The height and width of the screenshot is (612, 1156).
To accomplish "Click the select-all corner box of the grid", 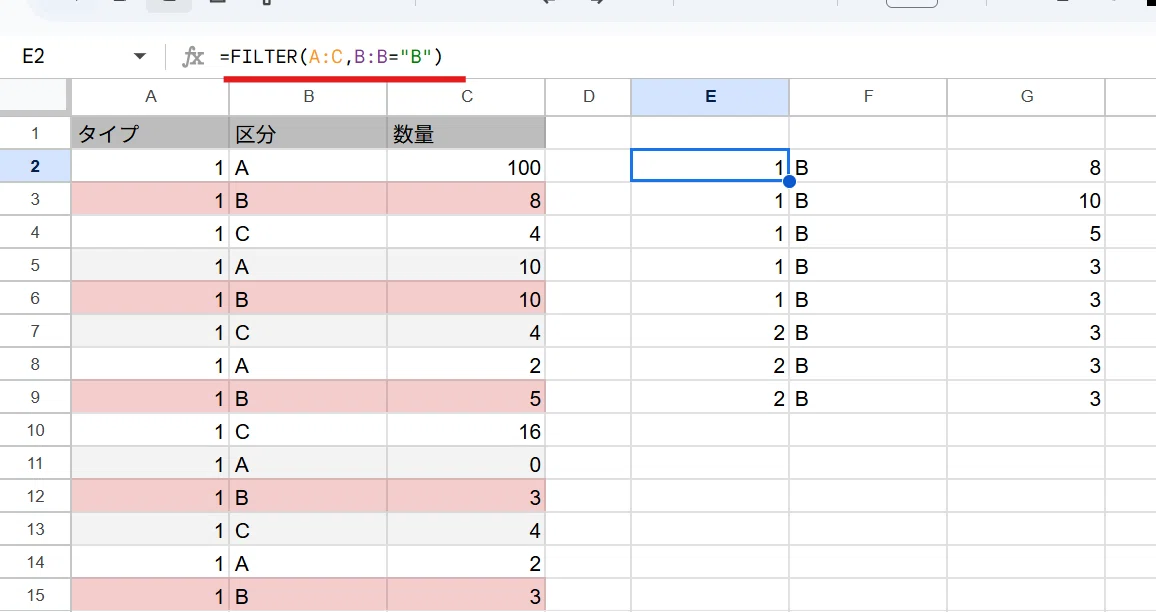I will (35, 97).
